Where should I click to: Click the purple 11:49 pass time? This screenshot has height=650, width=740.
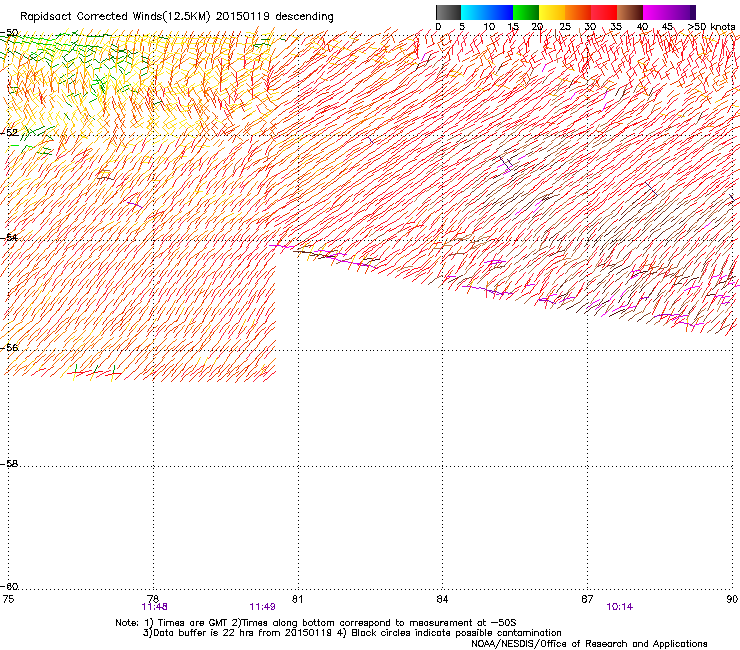(262, 607)
